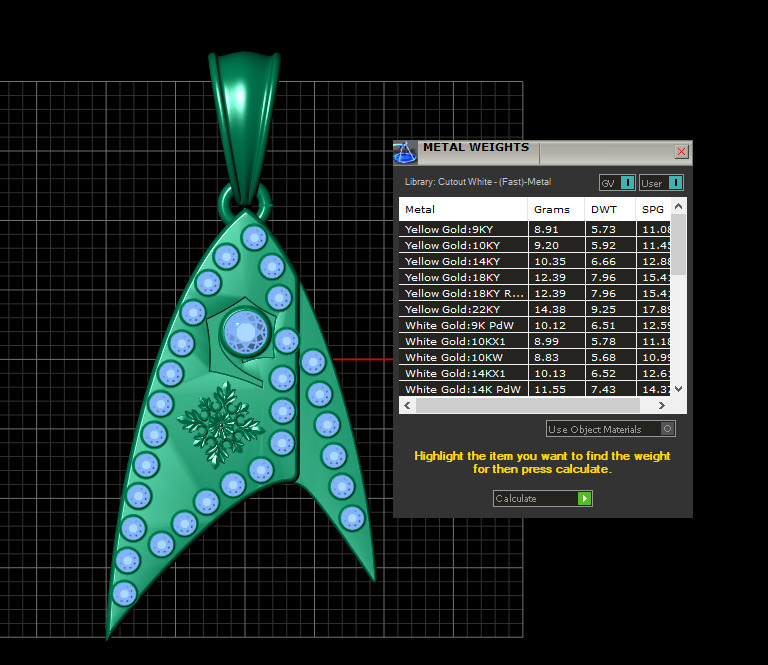This screenshot has height=665, width=768.
Task: Click the large center gemstone on the pendant
Action: (x=246, y=332)
